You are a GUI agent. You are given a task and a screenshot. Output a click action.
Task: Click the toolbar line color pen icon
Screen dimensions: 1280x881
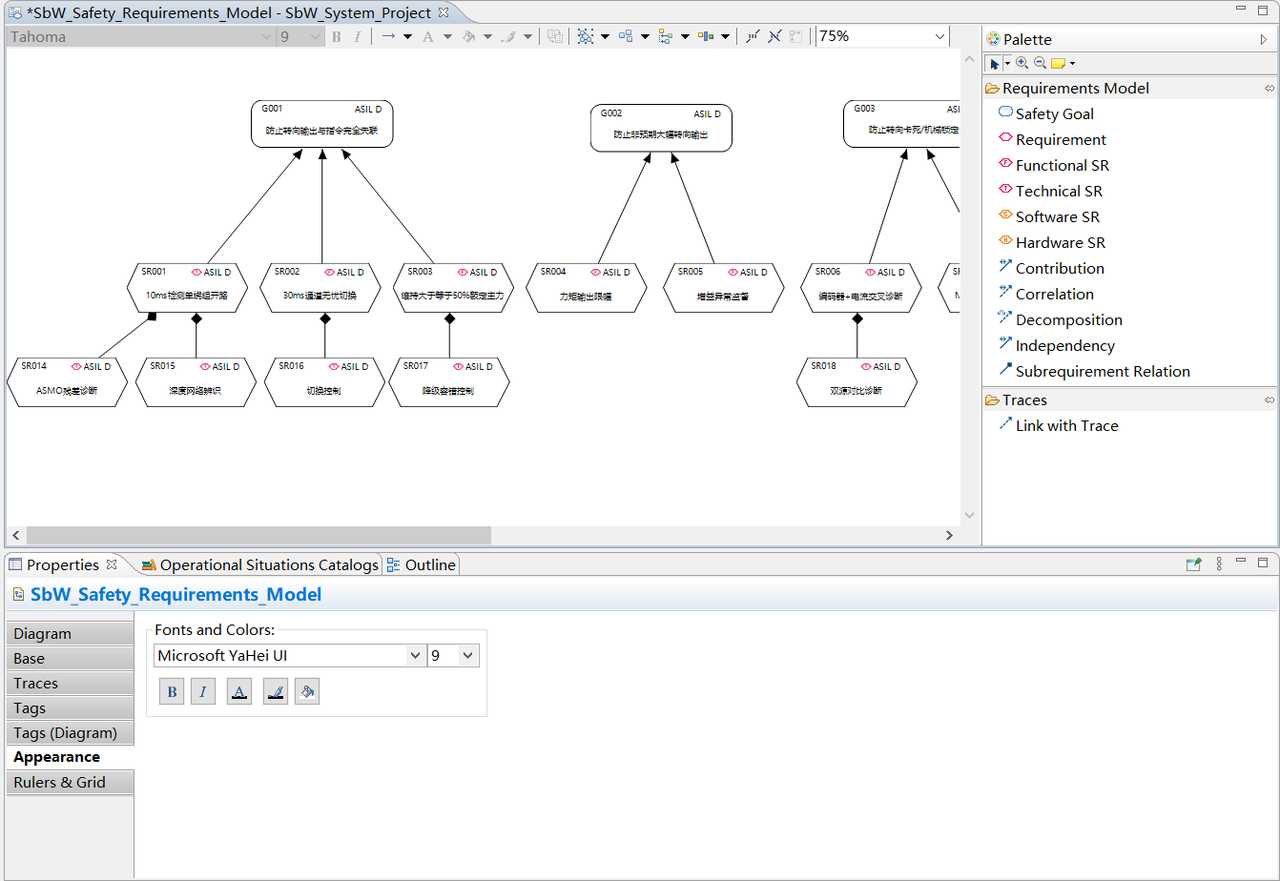pyautogui.click(x=508, y=36)
